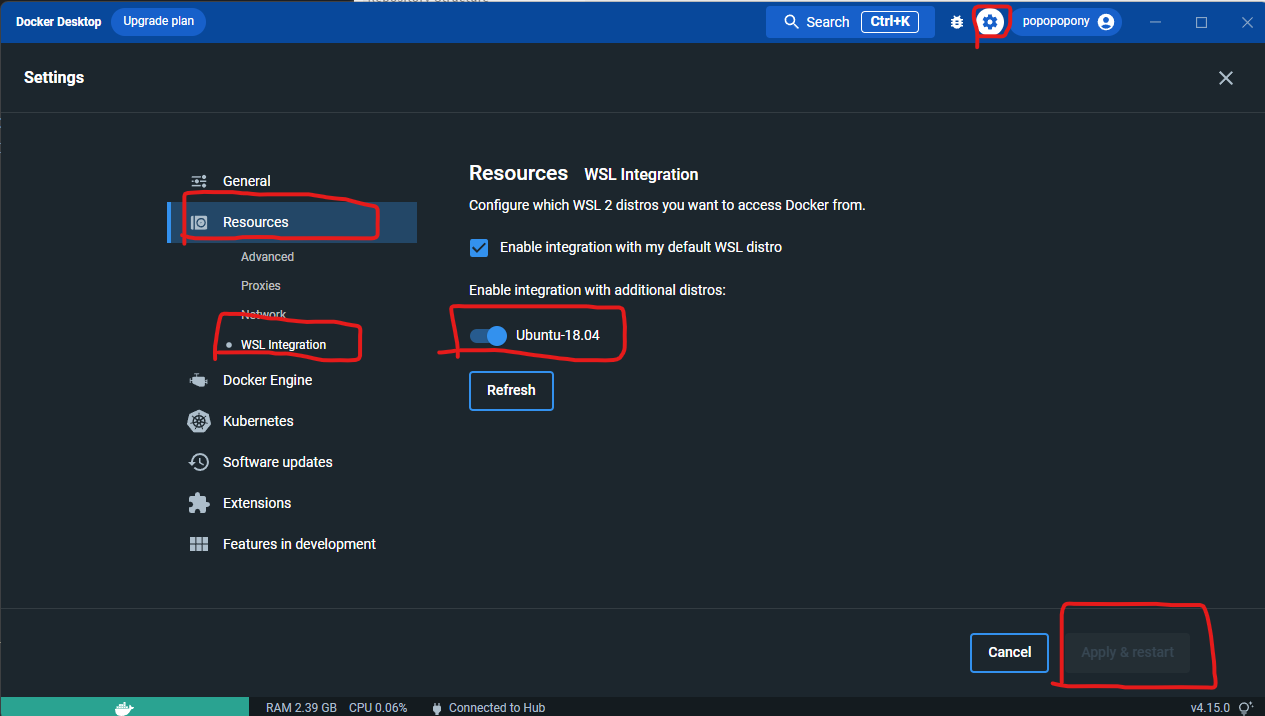Viewport: 1265px width, 716px height.
Task: Toggle Ubuntu-18.04 integration switch
Action: point(488,335)
